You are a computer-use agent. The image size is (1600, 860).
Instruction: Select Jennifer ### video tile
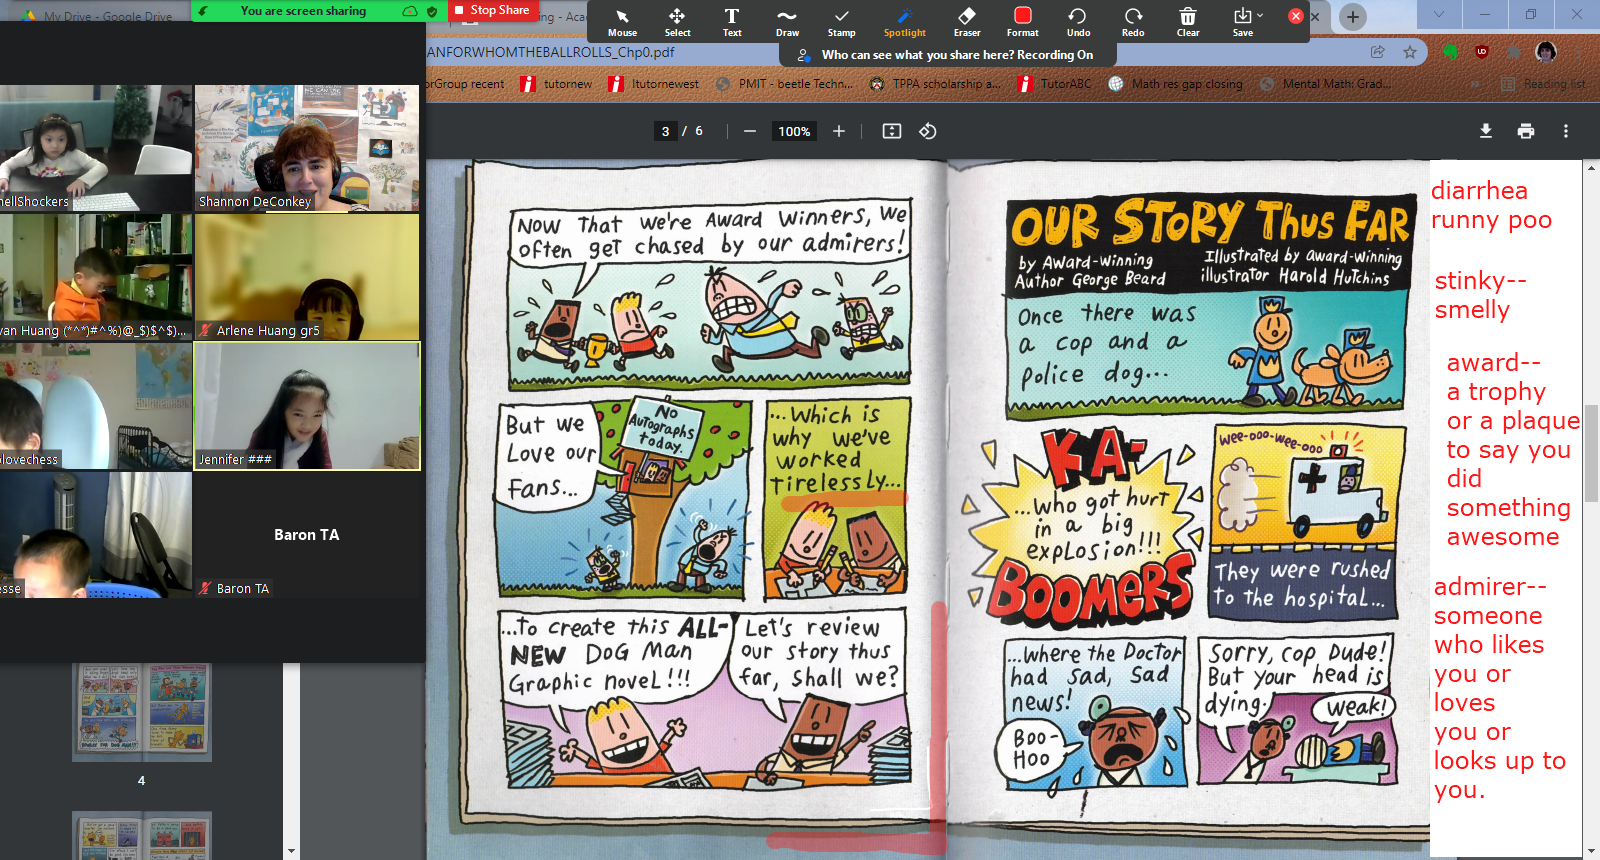pyautogui.click(x=307, y=406)
